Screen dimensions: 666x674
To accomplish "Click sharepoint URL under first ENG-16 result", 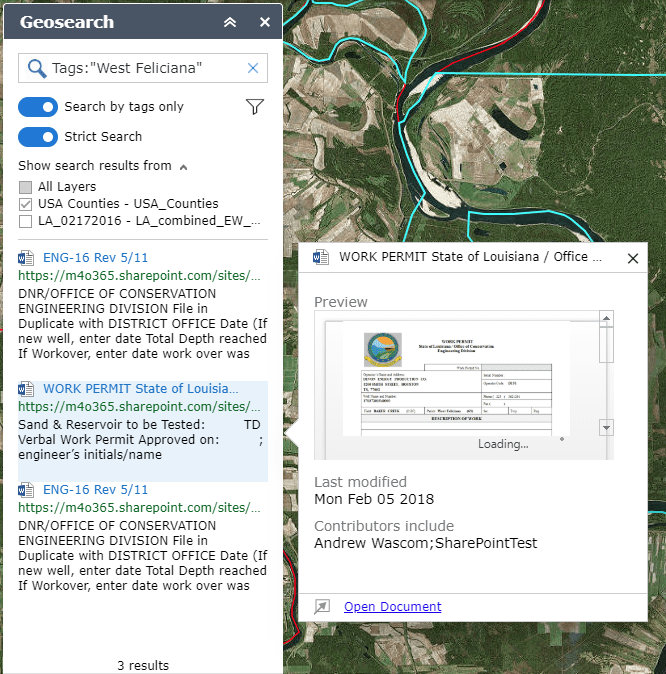I will (139, 276).
